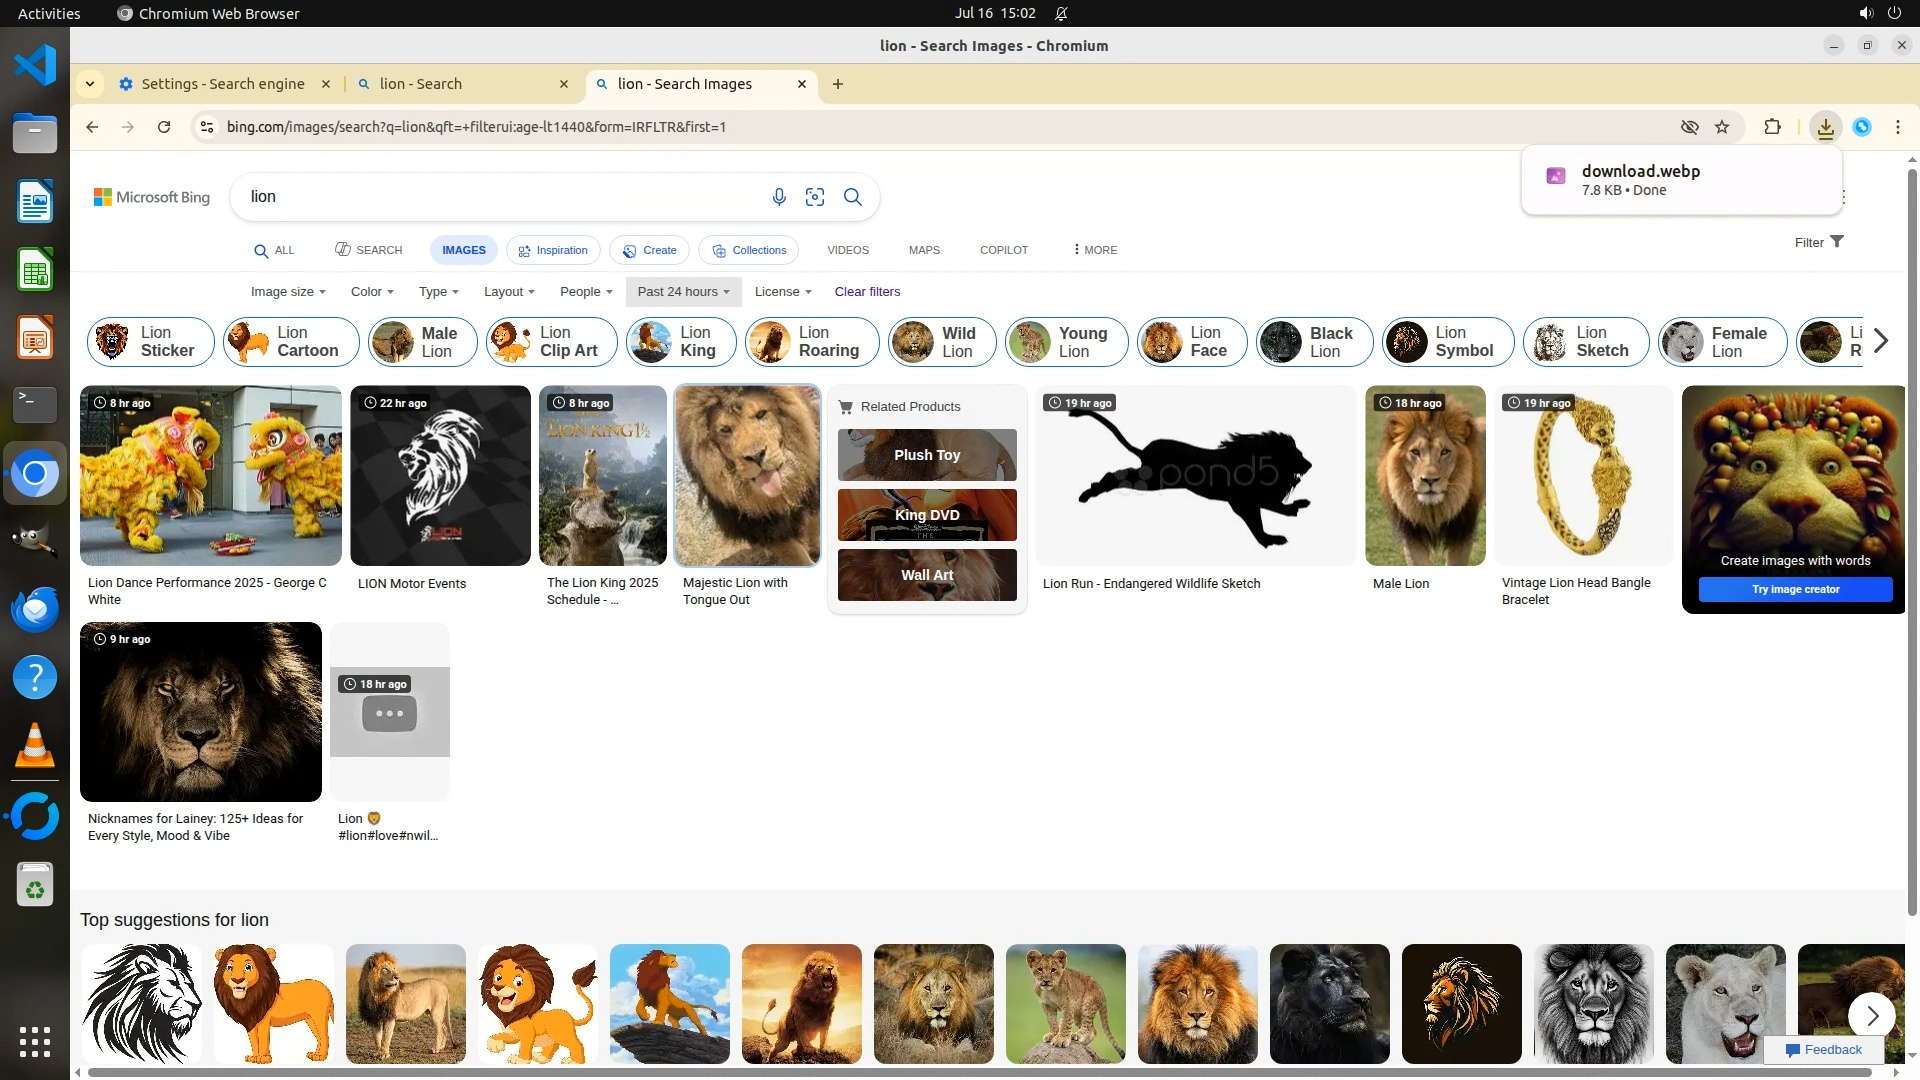
Task: Click the magnifying glass search button
Action: (x=853, y=197)
